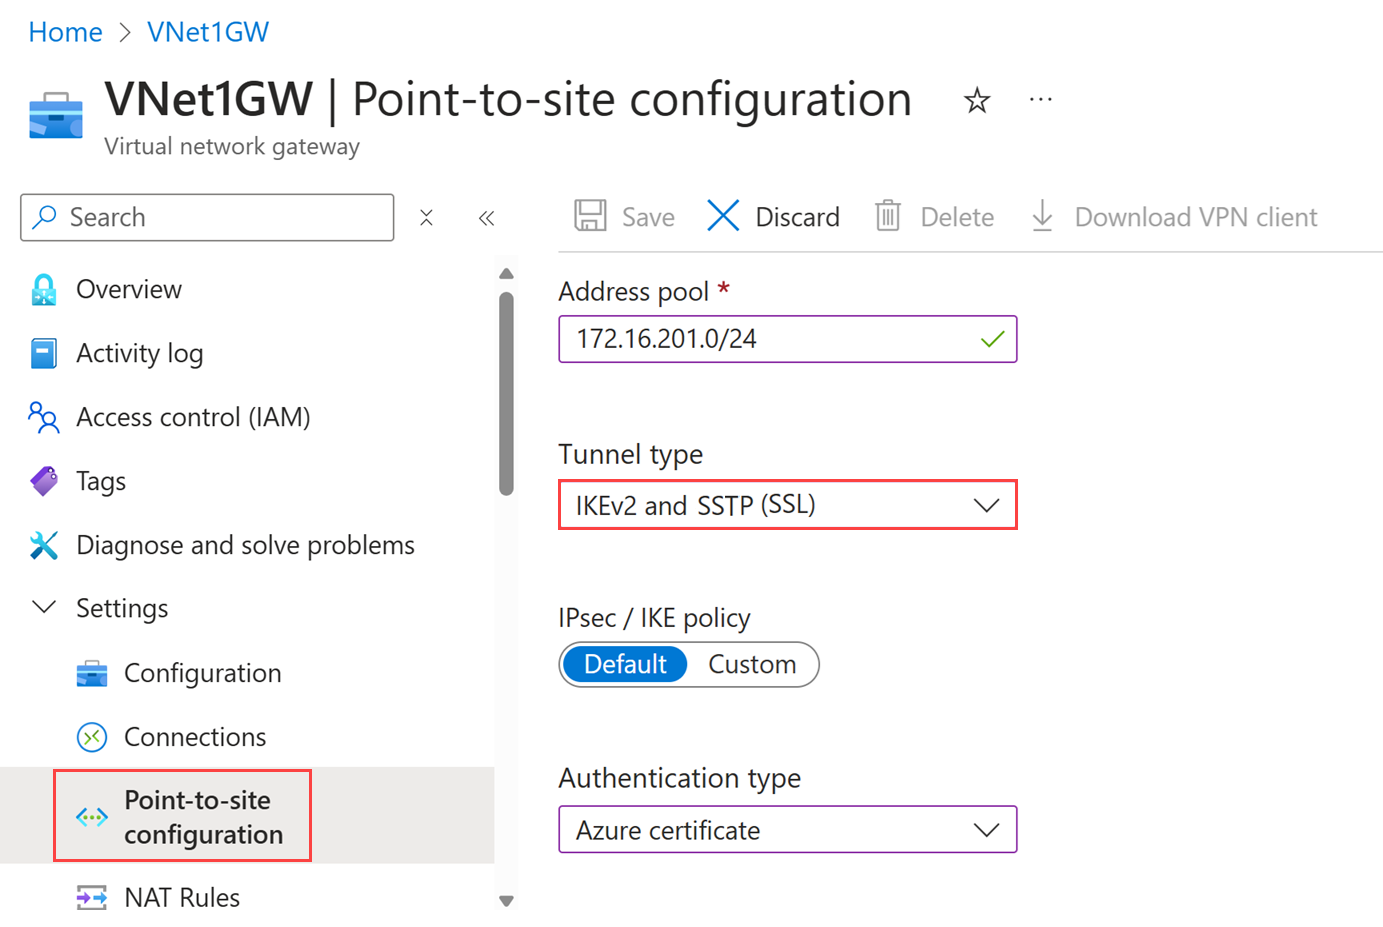Collapse the sidebar with double chevron
This screenshot has height=927, width=1383.
(x=487, y=218)
